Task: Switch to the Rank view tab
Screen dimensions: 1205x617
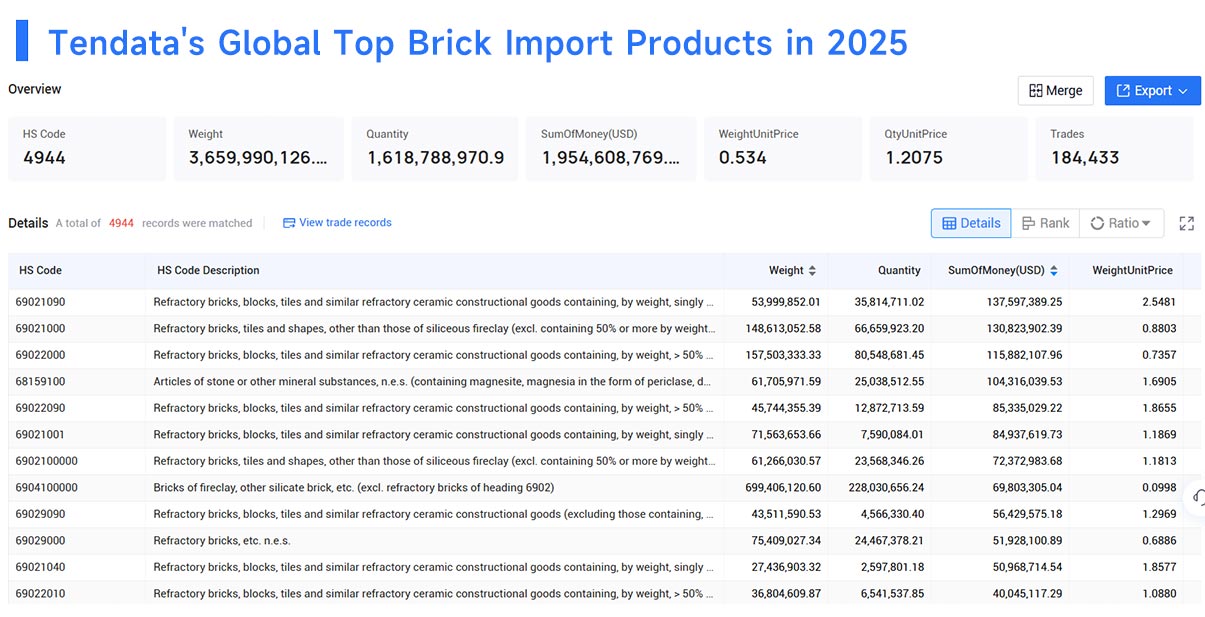Action: pyautogui.click(x=1045, y=223)
